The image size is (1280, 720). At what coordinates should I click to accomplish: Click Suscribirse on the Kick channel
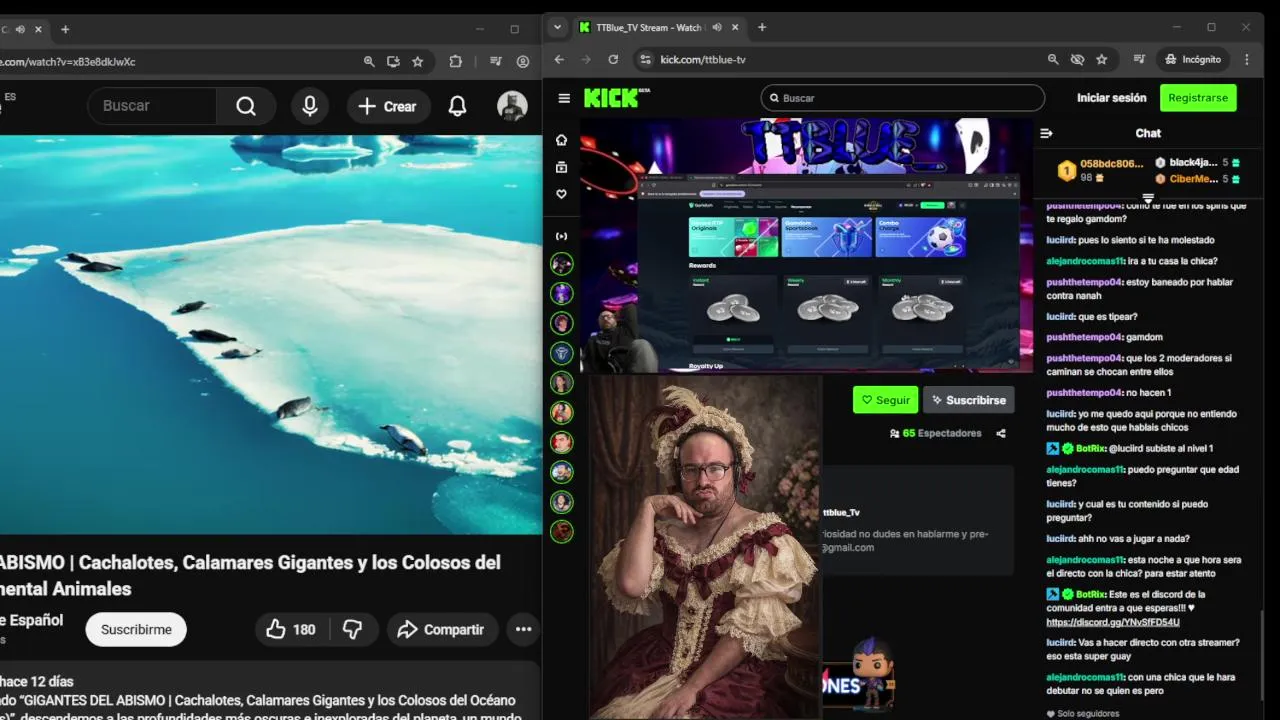click(968, 400)
